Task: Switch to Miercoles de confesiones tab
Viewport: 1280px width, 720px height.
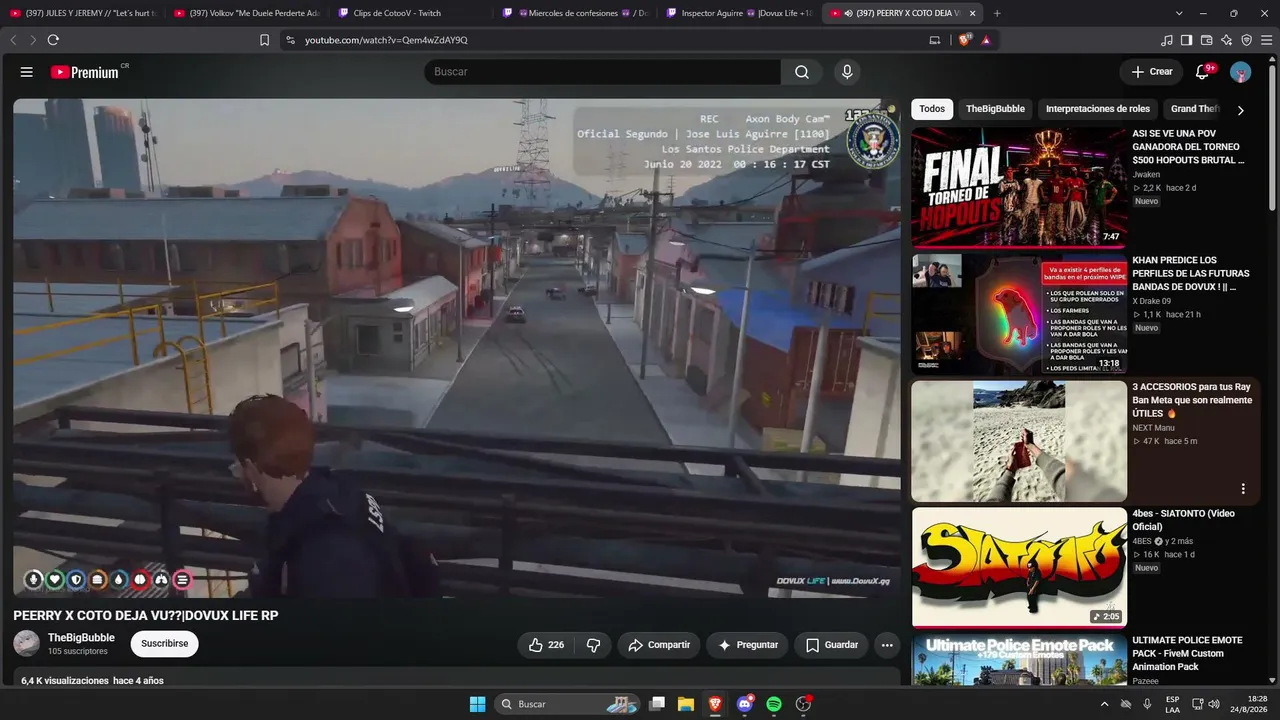Action: point(574,13)
